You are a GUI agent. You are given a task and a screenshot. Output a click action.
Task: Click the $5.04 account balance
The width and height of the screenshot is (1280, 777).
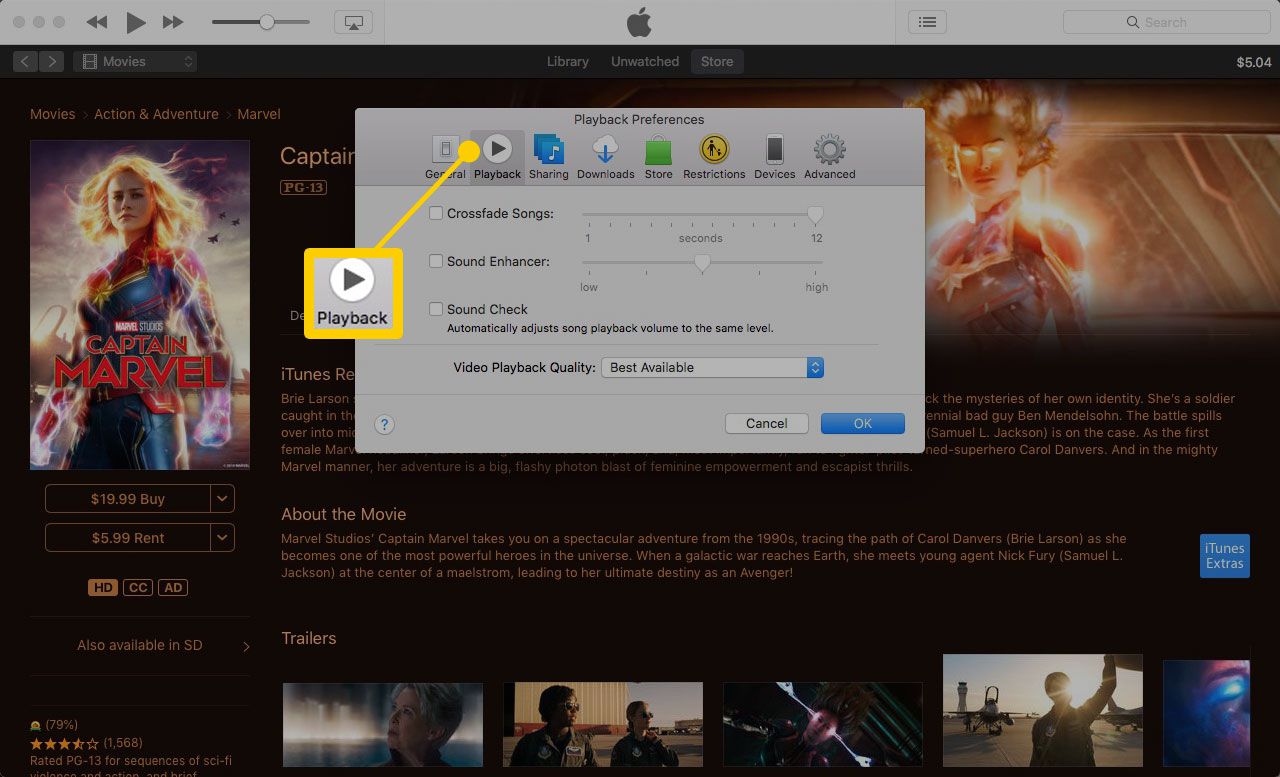tap(1254, 62)
